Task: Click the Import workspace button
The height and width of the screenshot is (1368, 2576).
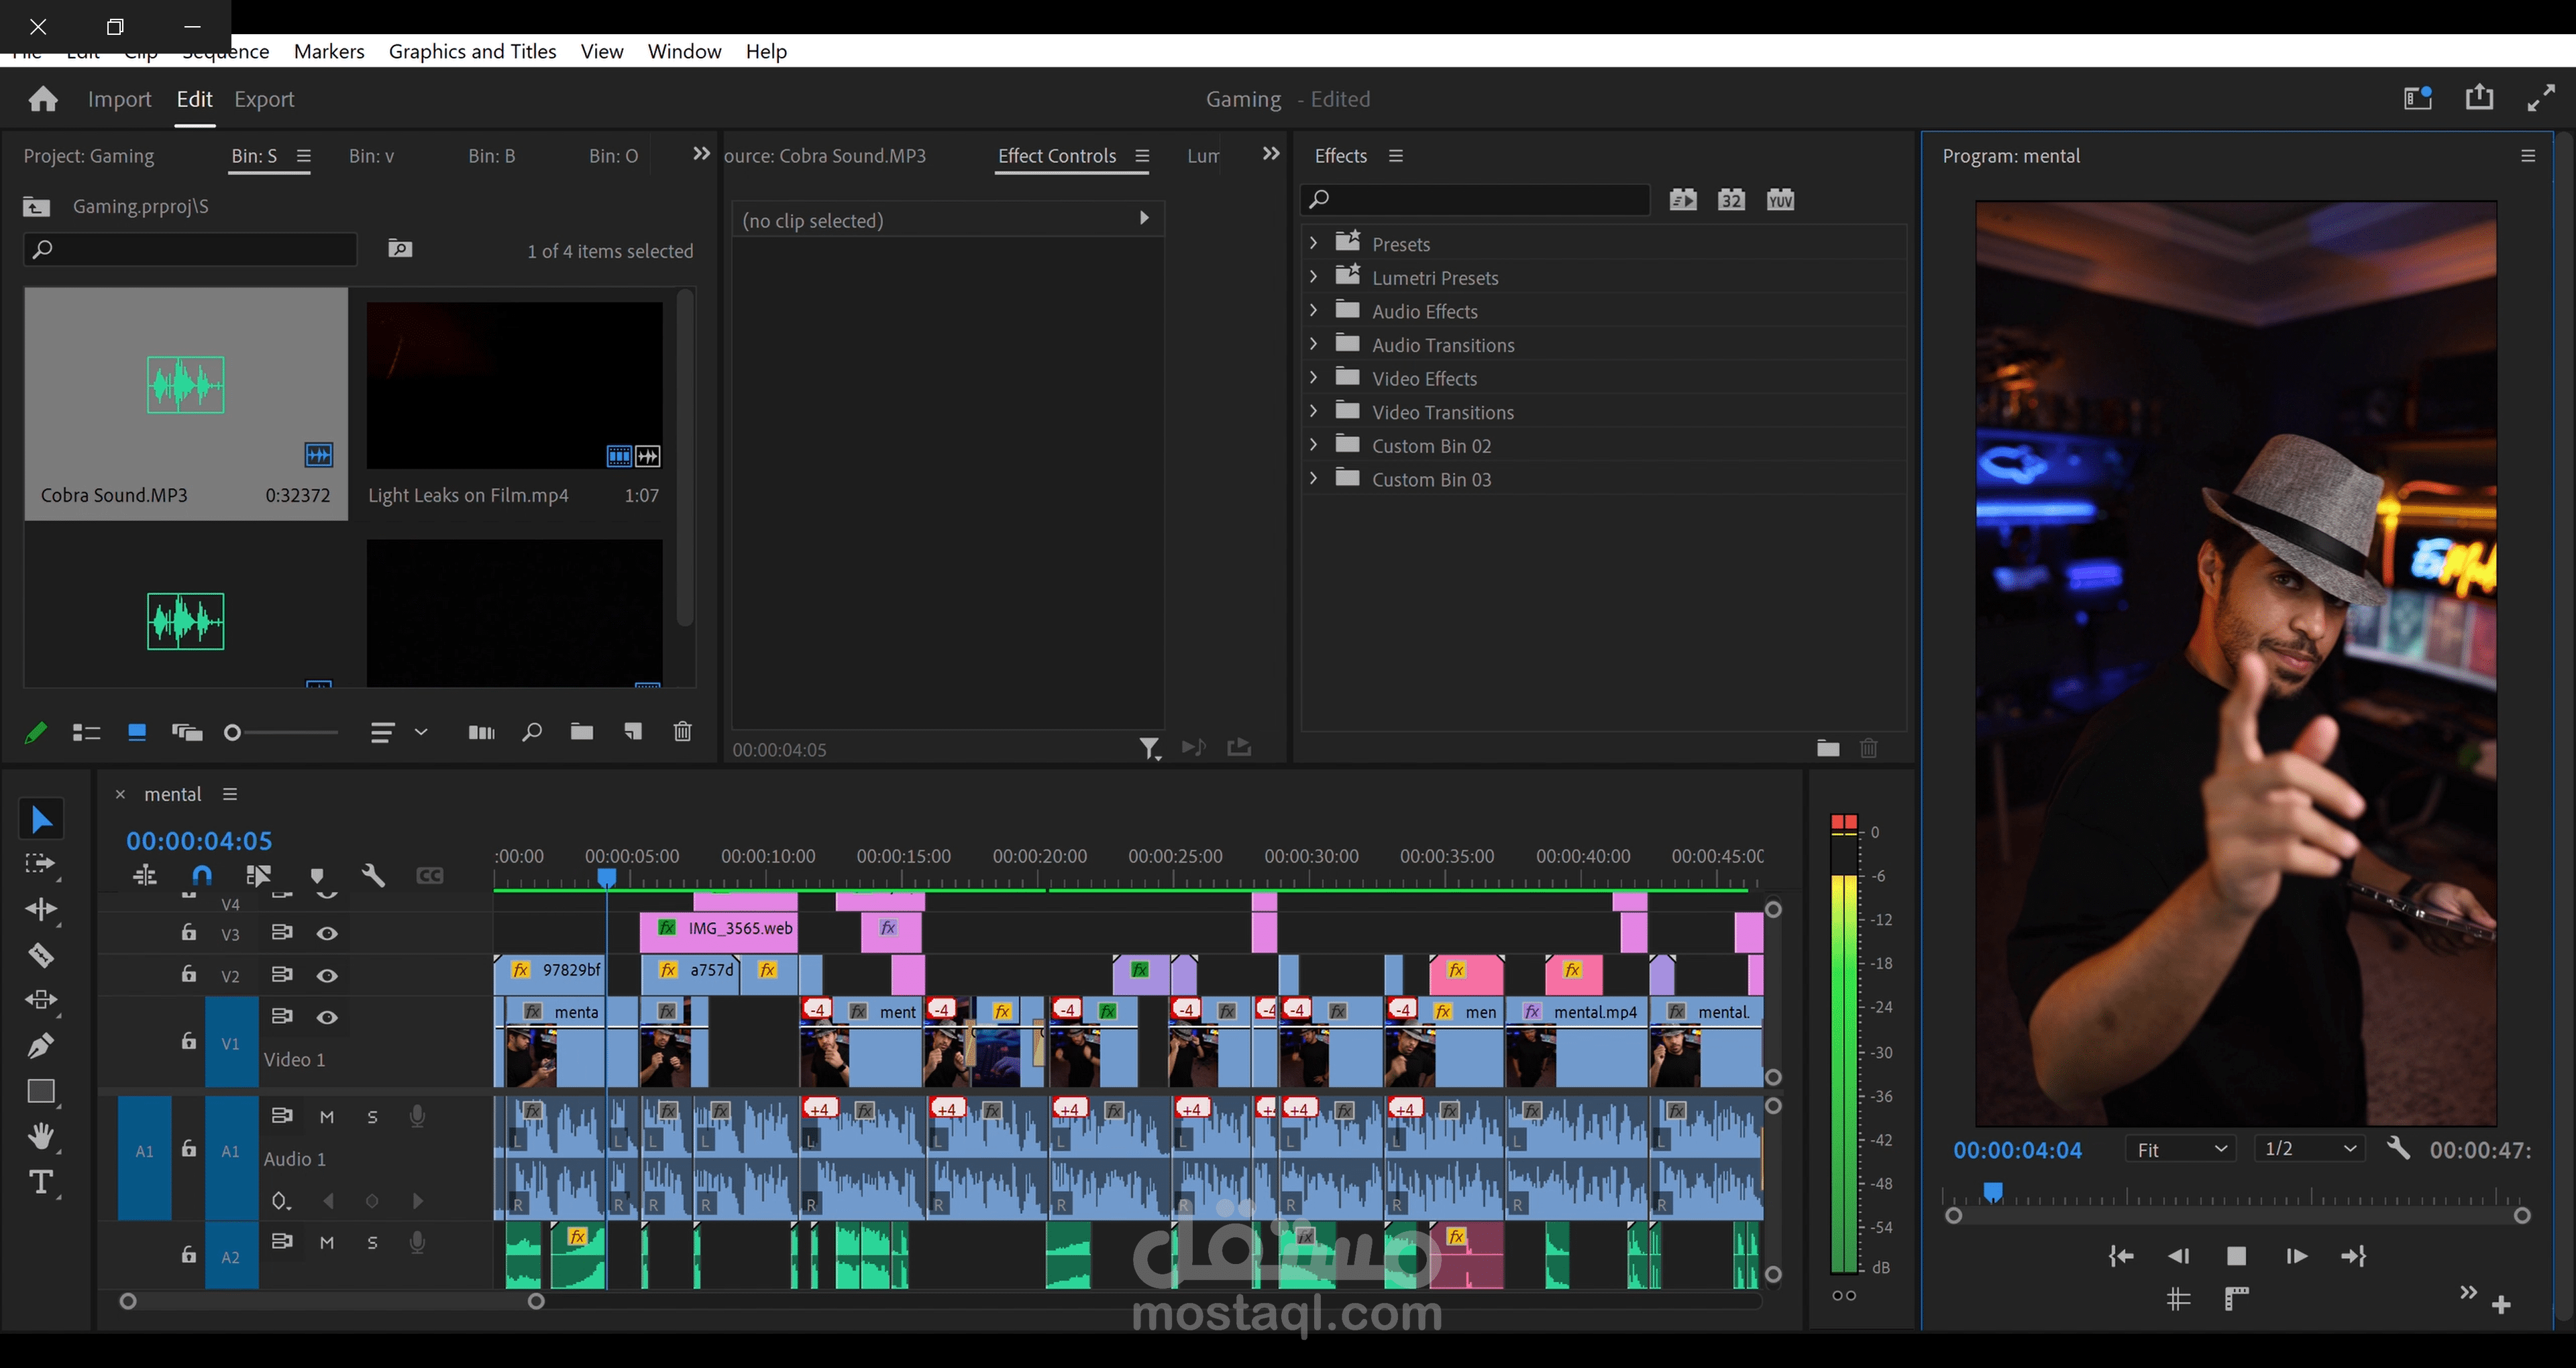Action: 119,99
